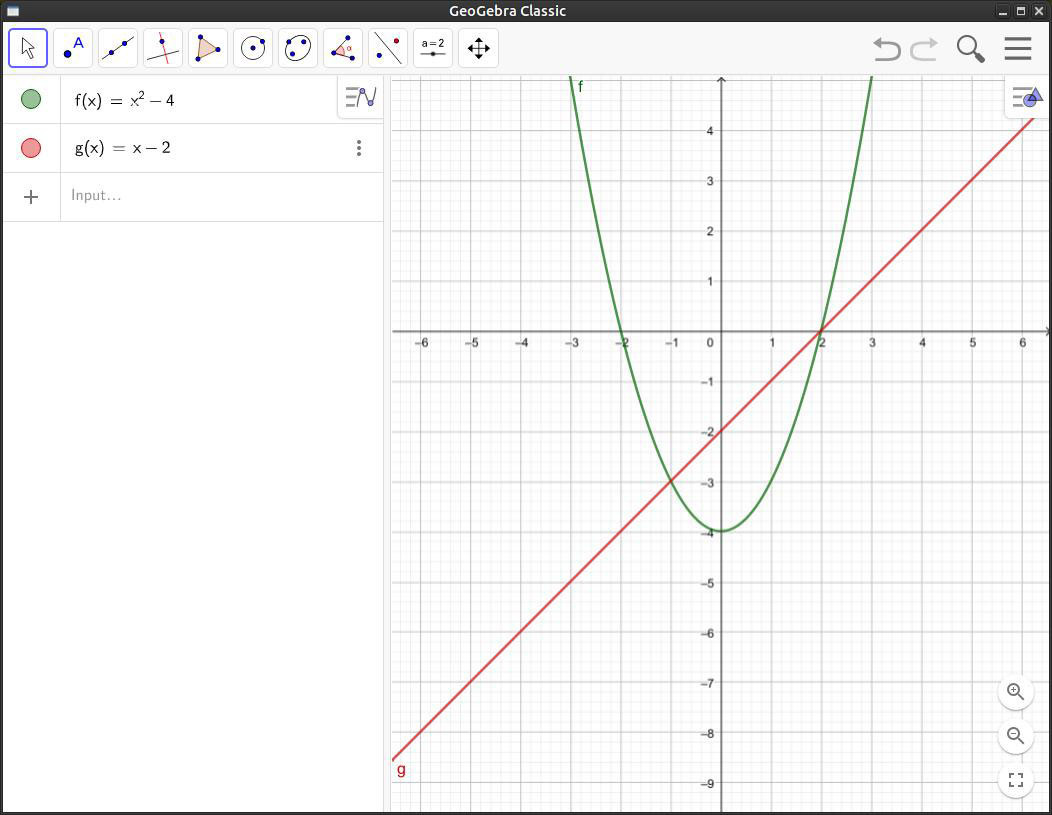Select Reflect about Line tool
Screen dimensions: 1052x815
[x=388, y=48]
